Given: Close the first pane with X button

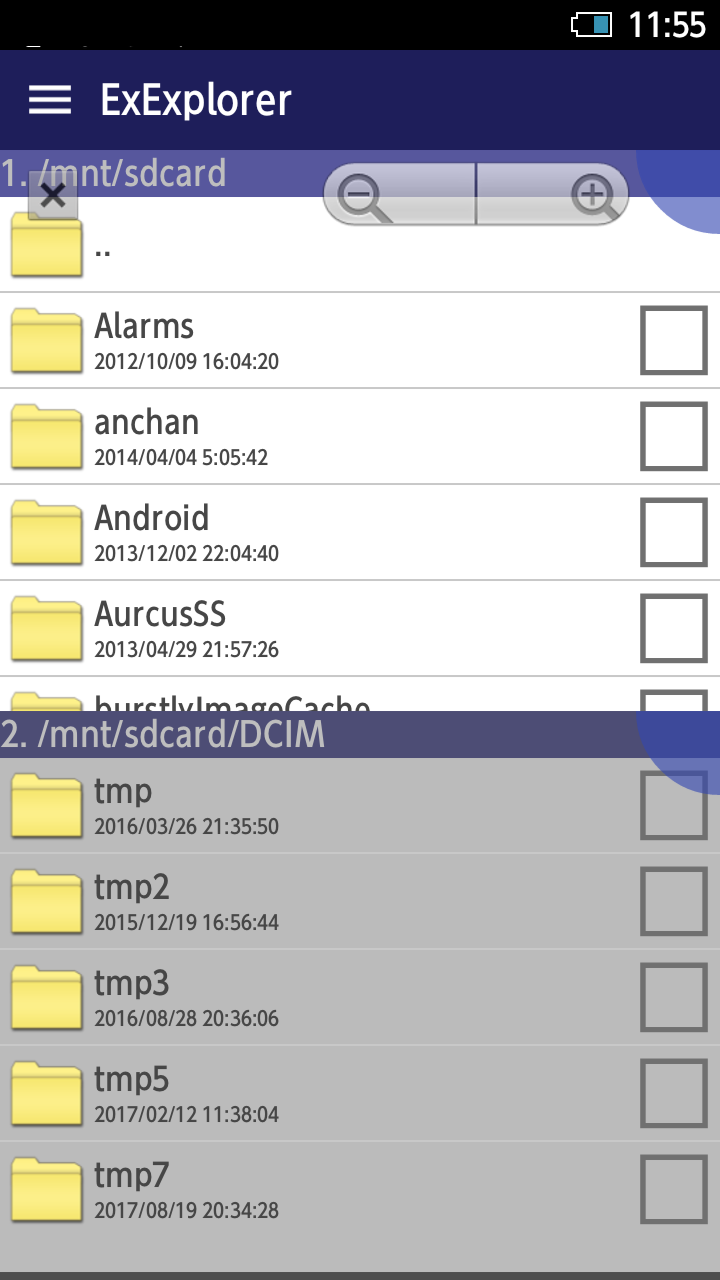Looking at the screenshot, I should [53, 196].
